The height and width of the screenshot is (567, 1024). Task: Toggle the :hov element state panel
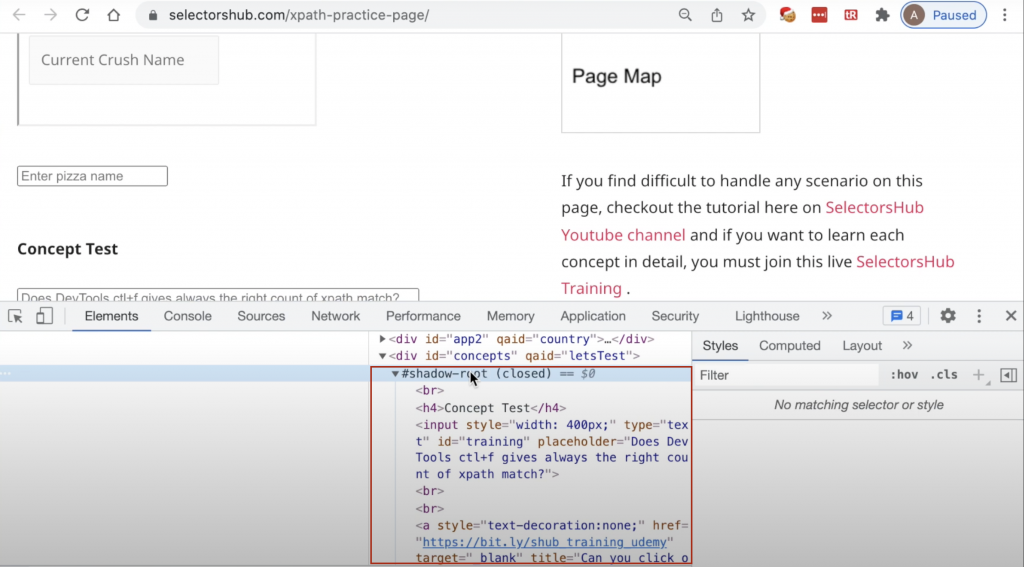904,375
